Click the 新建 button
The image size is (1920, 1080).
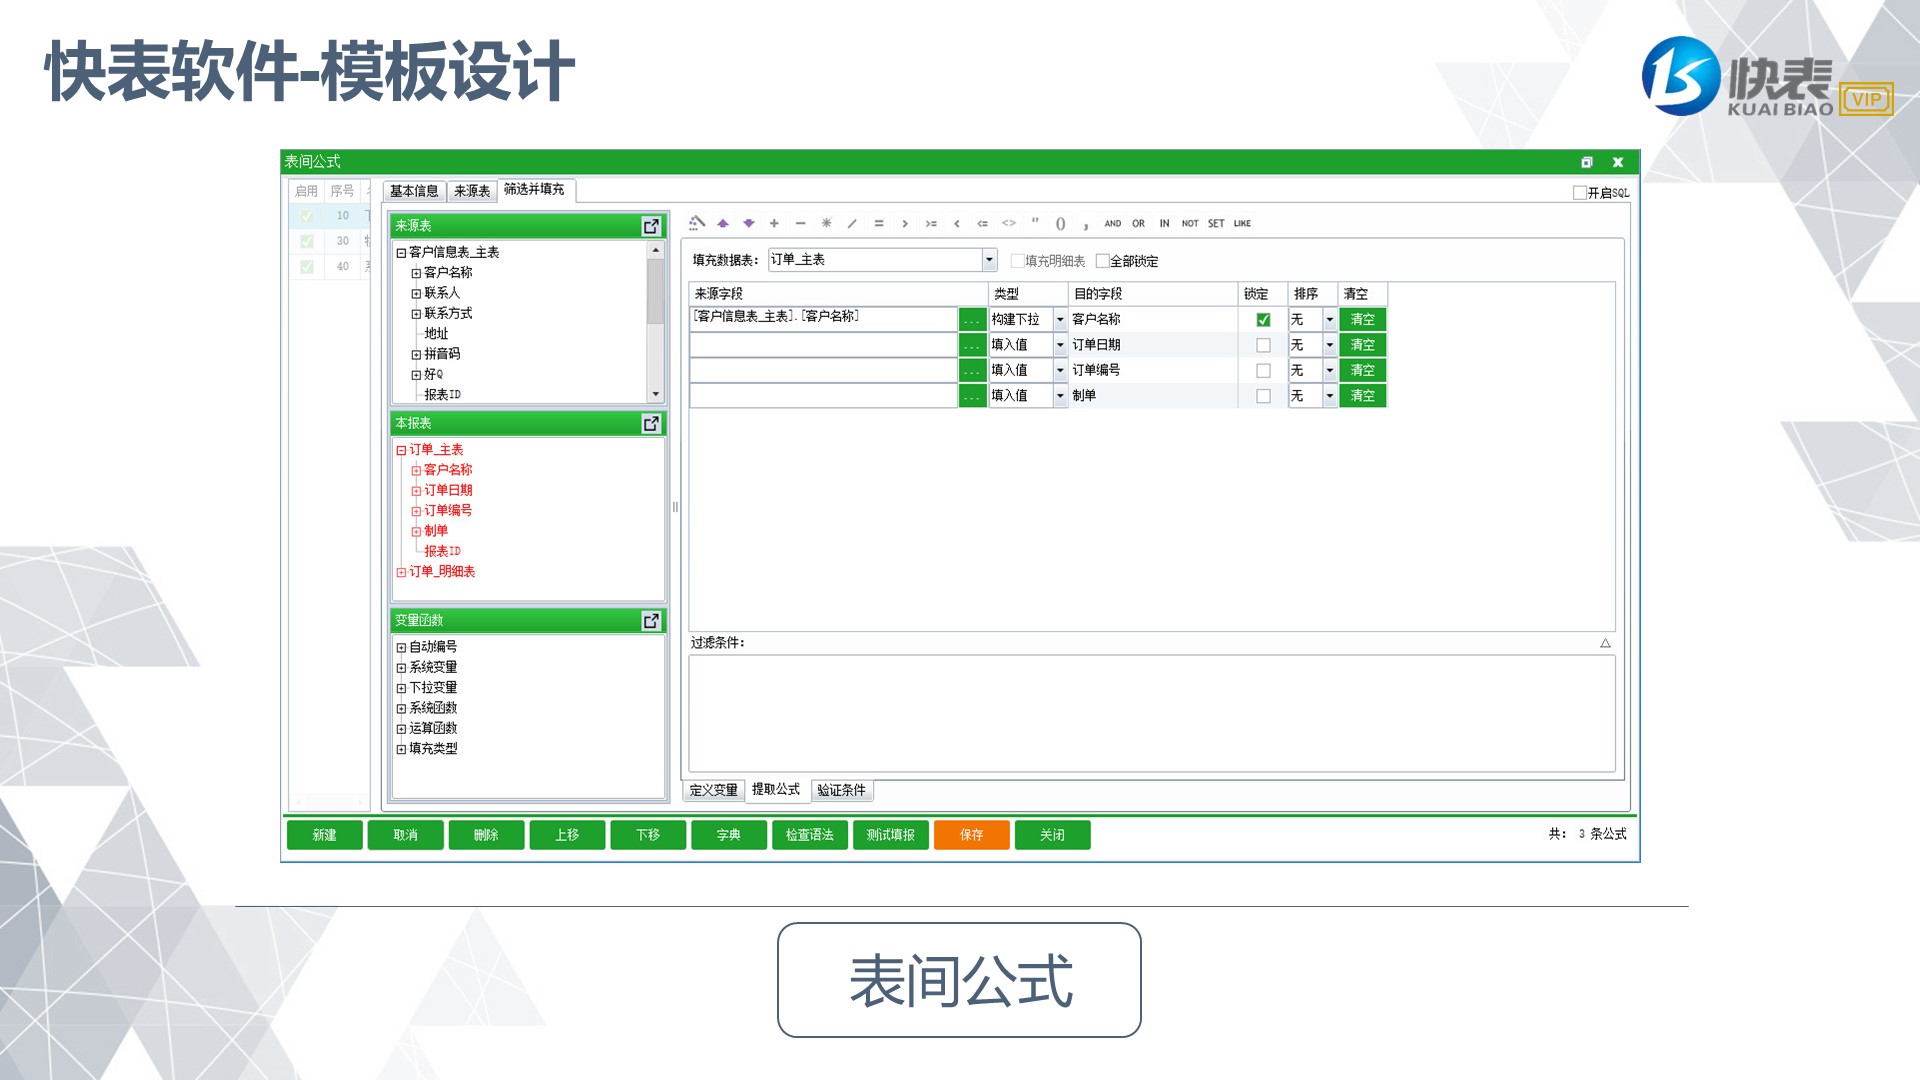tap(324, 835)
